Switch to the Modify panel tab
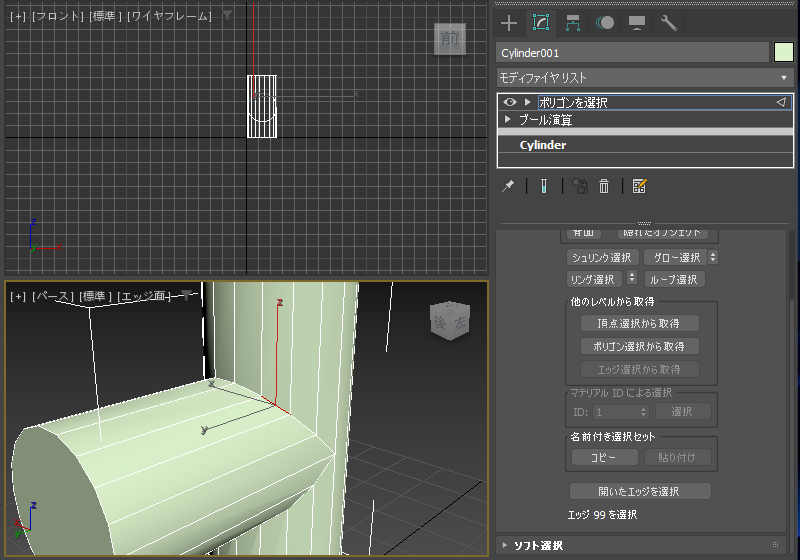This screenshot has height=560, width=800. [x=541, y=23]
